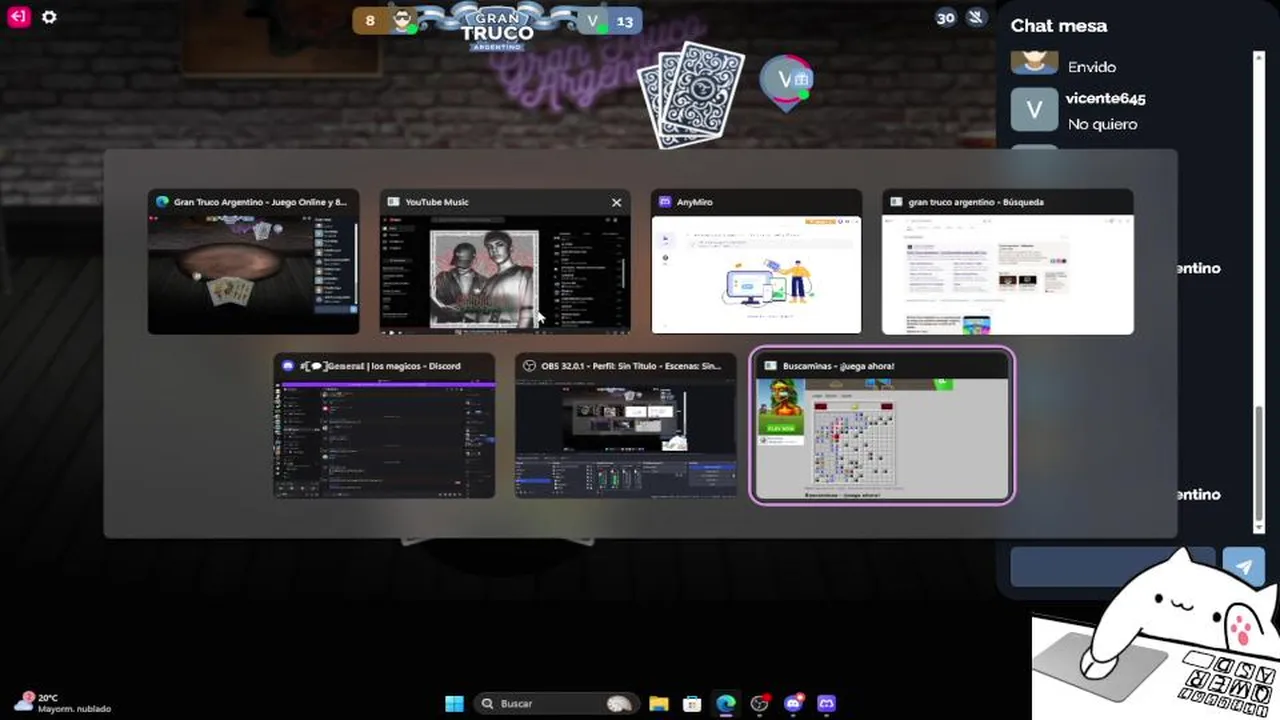1280x720 pixels.
Task: Send the chat message with arrow button
Action: pyautogui.click(x=1243, y=567)
